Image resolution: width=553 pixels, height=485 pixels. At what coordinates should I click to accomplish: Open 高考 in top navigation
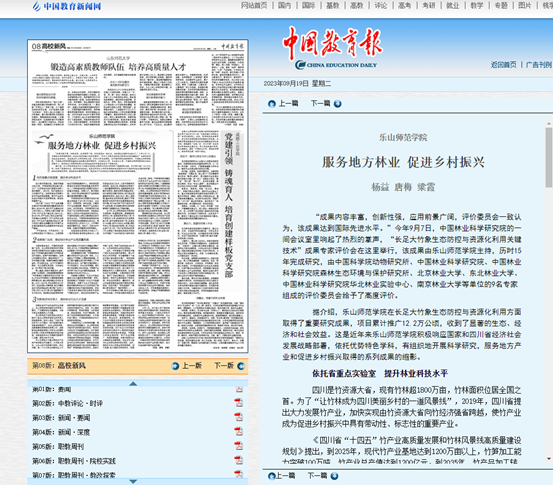pos(405,6)
